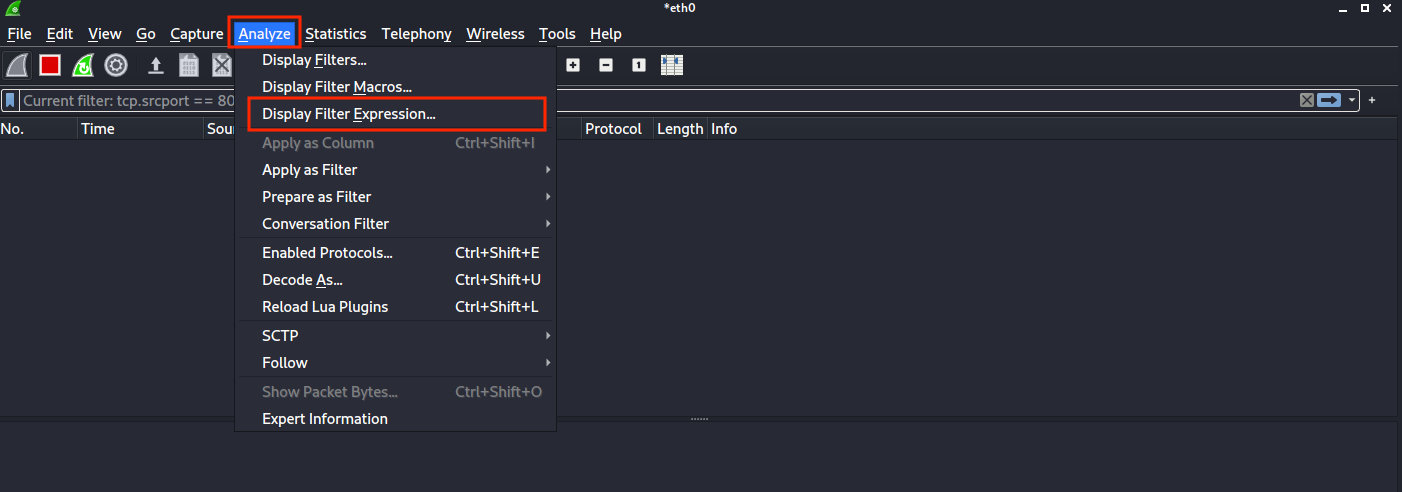This screenshot has width=1402, height=492.
Task: Select Reload Lua Plugins entry
Action: [x=395, y=307]
